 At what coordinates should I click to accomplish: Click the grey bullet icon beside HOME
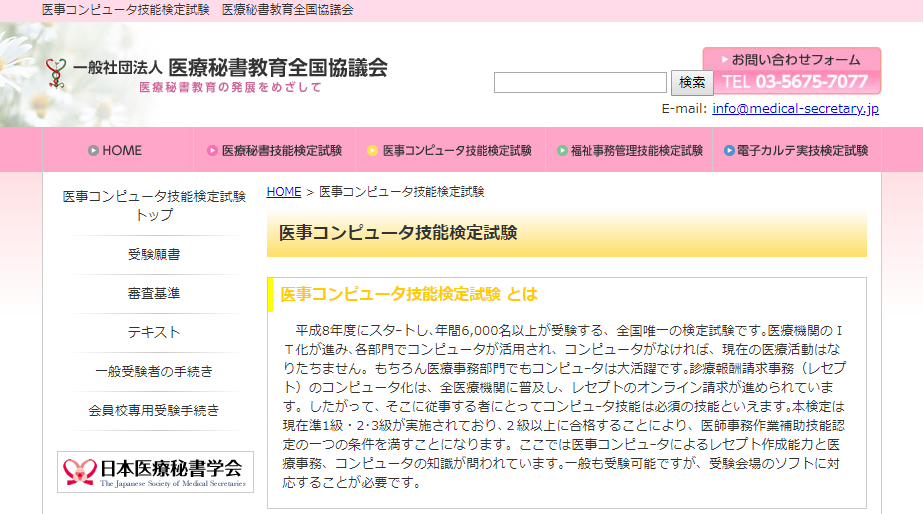point(93,151)
